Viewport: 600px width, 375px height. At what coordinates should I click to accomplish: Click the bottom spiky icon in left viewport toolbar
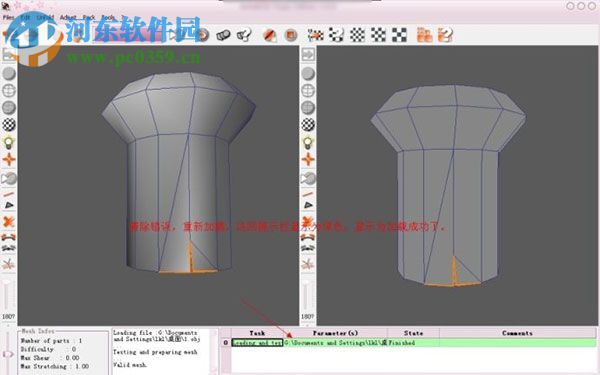9,264
